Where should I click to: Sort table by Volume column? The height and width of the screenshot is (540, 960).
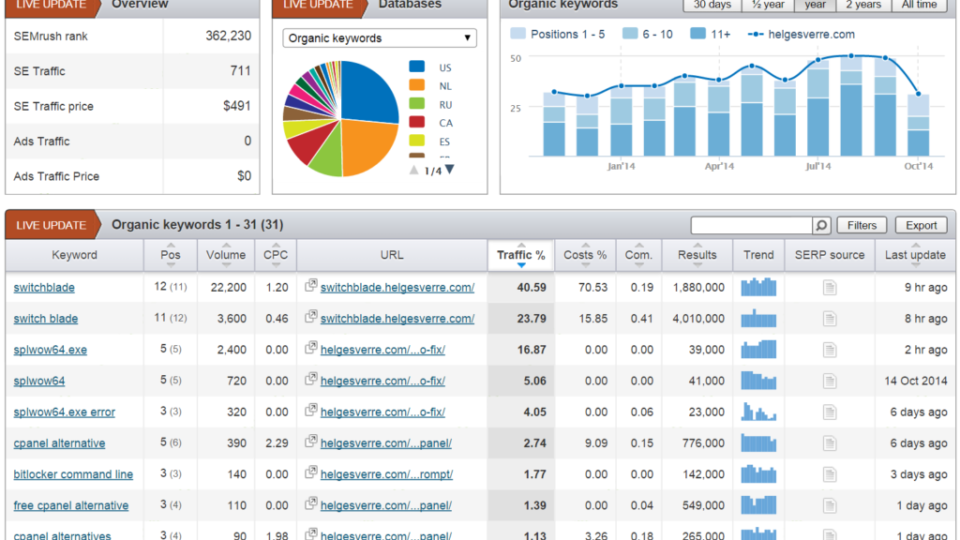click(226, 255)
